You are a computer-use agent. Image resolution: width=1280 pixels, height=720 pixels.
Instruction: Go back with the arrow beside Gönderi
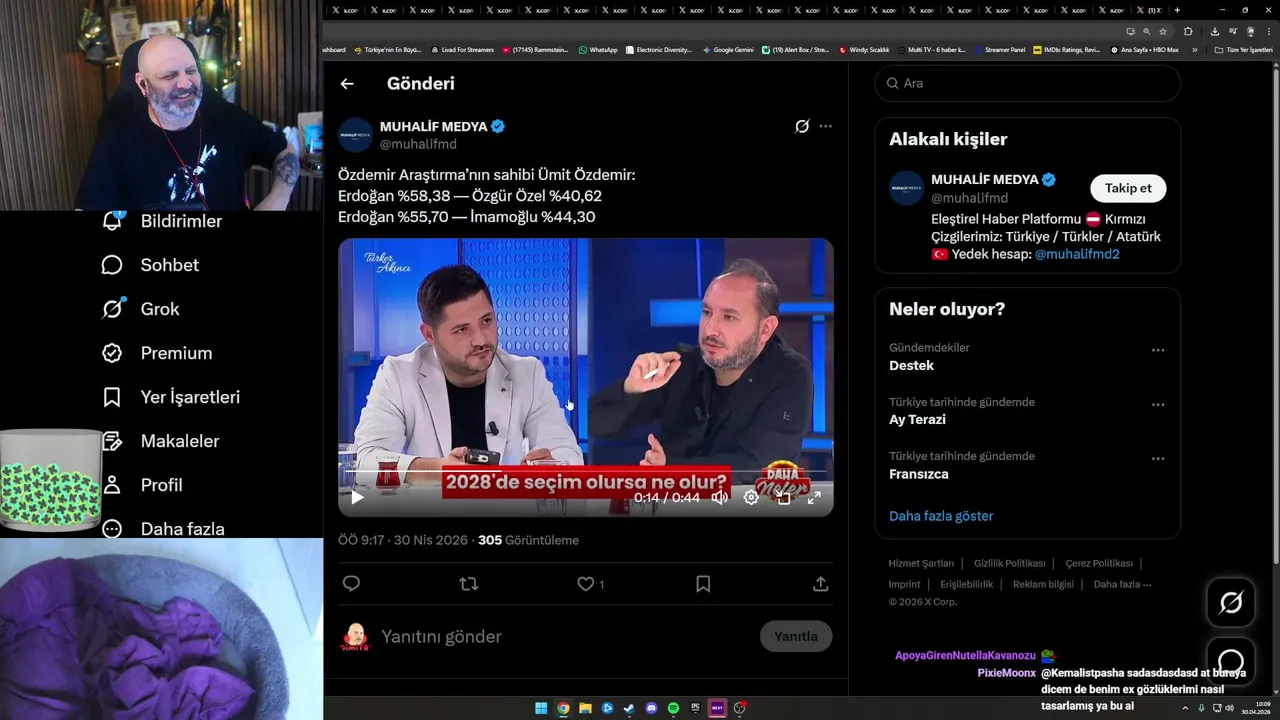click(347, 84)
